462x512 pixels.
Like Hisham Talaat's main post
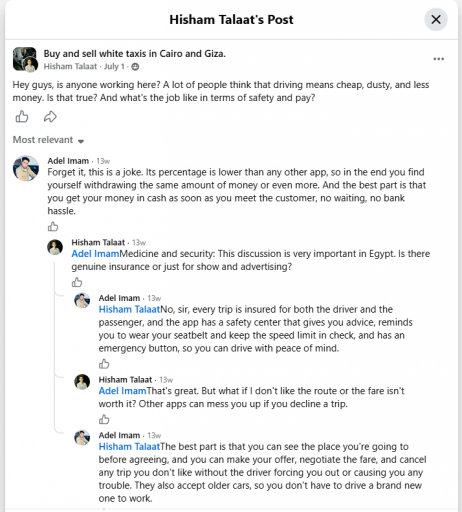(22, 117)
